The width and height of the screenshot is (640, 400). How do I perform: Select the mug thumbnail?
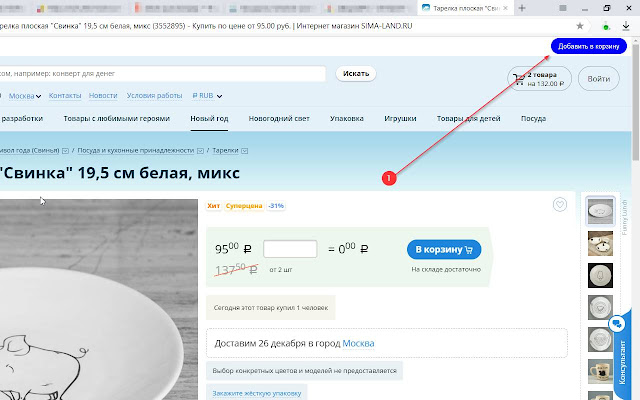pyautogui.click(x=600, y=371)
